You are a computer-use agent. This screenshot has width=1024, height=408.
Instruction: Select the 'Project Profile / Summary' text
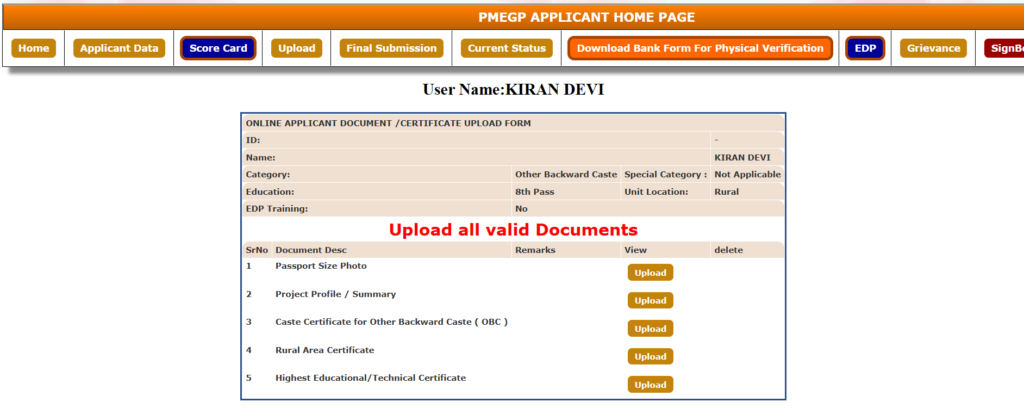click(336, 294)
